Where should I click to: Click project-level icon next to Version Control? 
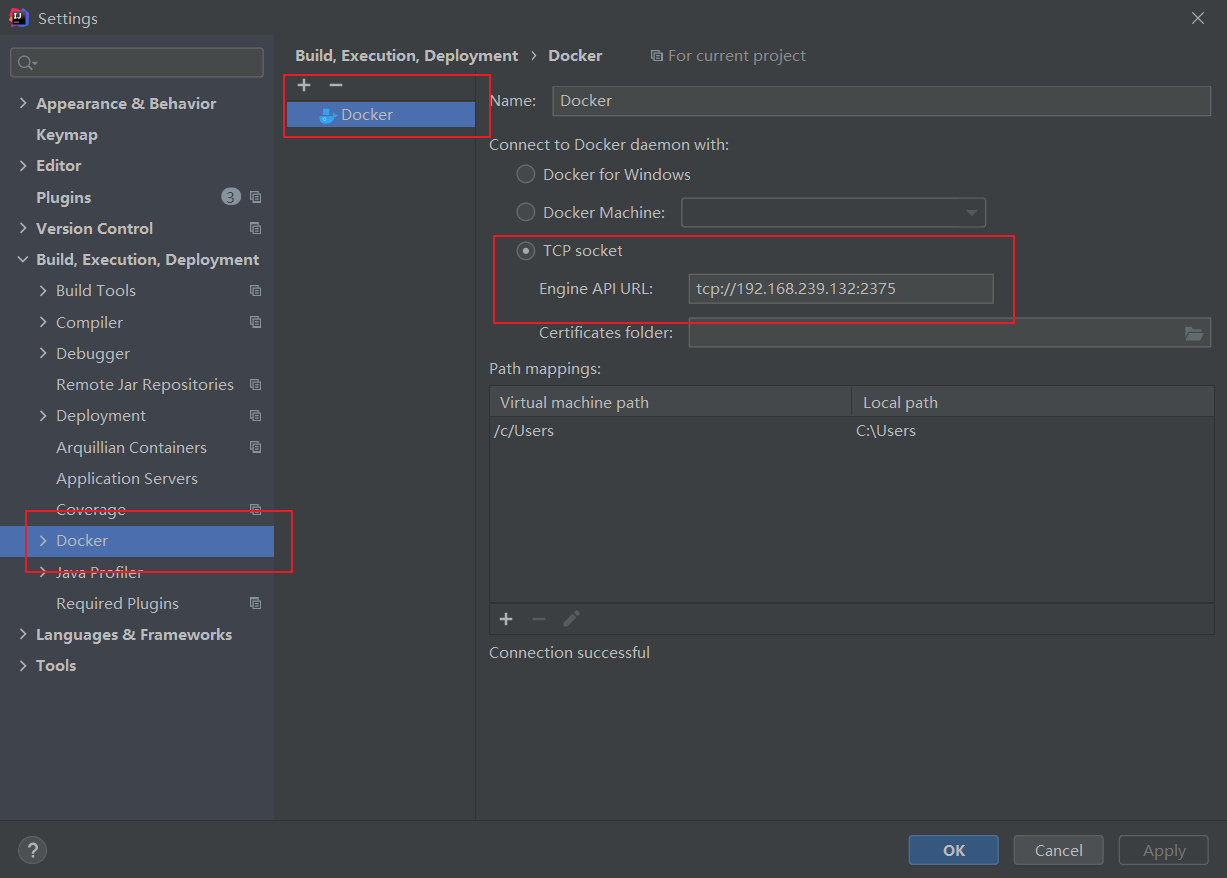[x=255, y=228]
